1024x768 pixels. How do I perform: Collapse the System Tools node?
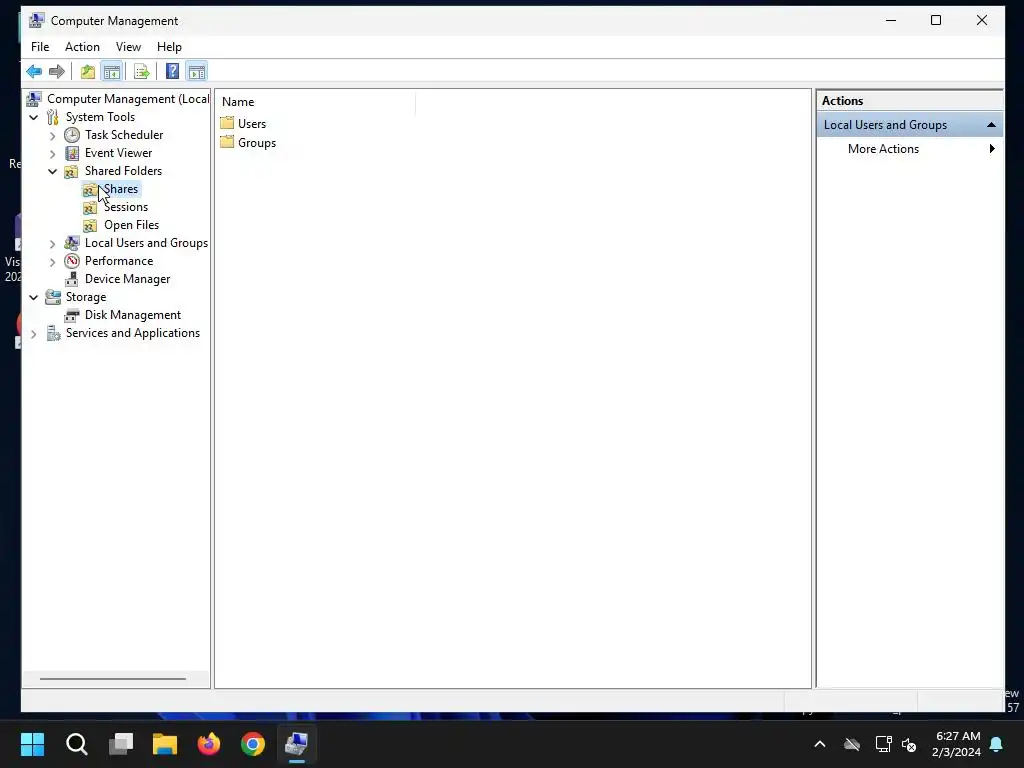[33, 118]
